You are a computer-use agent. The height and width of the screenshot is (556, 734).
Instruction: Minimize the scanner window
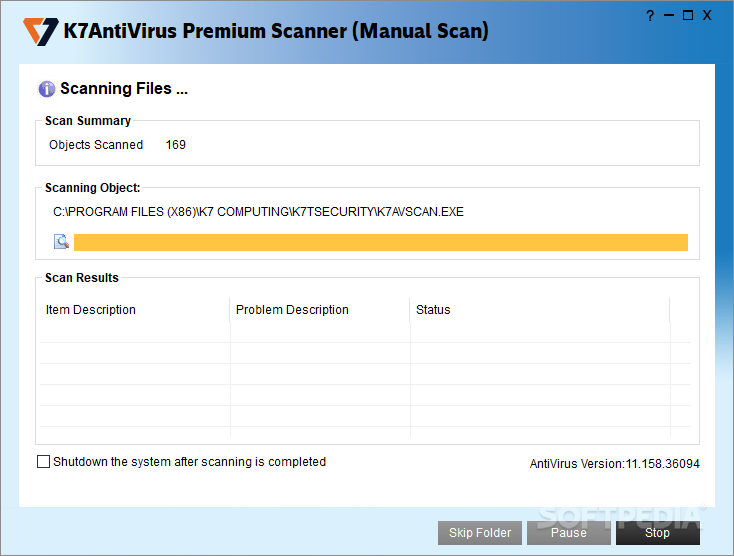(x=668, y=16)
